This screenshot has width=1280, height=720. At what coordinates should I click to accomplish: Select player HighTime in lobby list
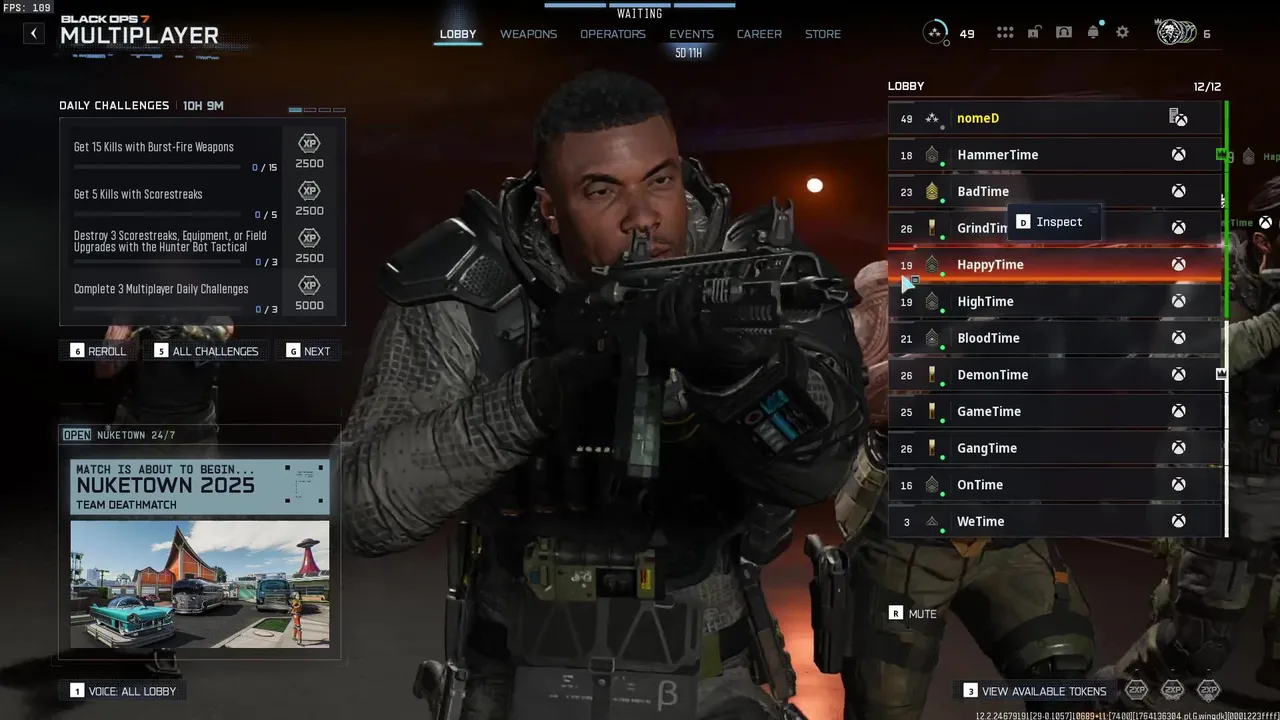tap(1054, 301)
